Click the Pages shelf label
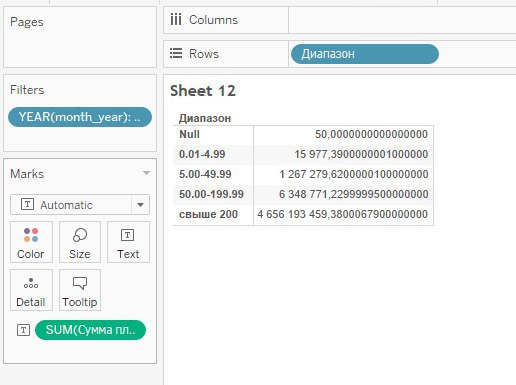This screenshot has width=516, height=385. [x=27, y=22]
